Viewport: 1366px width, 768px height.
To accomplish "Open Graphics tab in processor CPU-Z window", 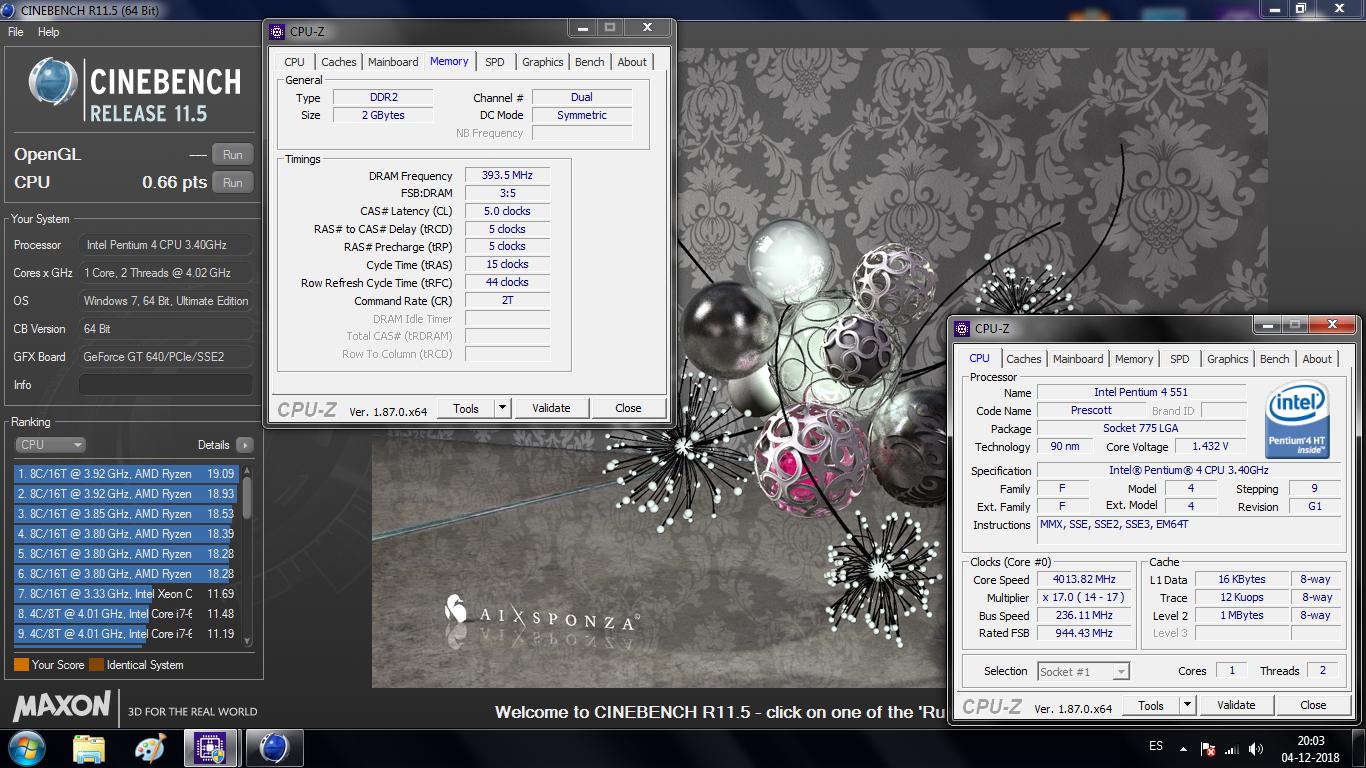I will (x=1228, y=359).
